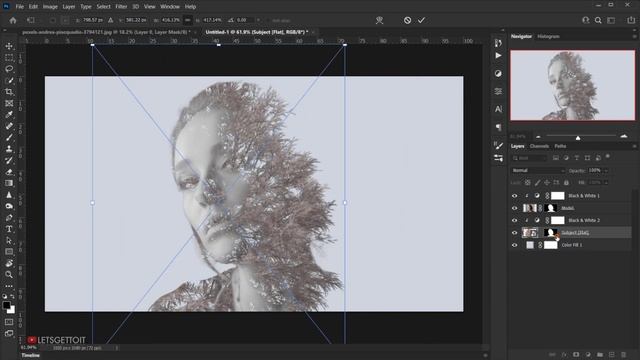This screenshot has height=360, width=640.
Task: Open the Fill value dropdown arrow
Action: tap(606, 183)
